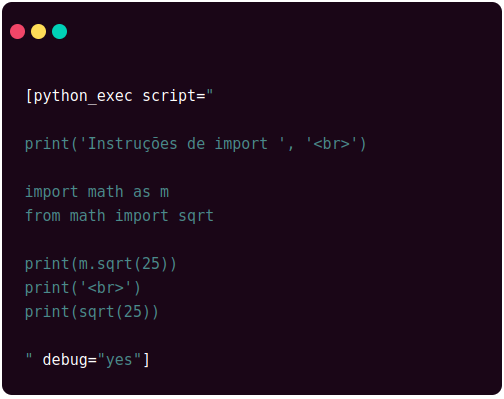Image resolution: width=504 pixels, height=399 pixels.
Task: Click the 'import math as m' line
Action: [97, 192]
